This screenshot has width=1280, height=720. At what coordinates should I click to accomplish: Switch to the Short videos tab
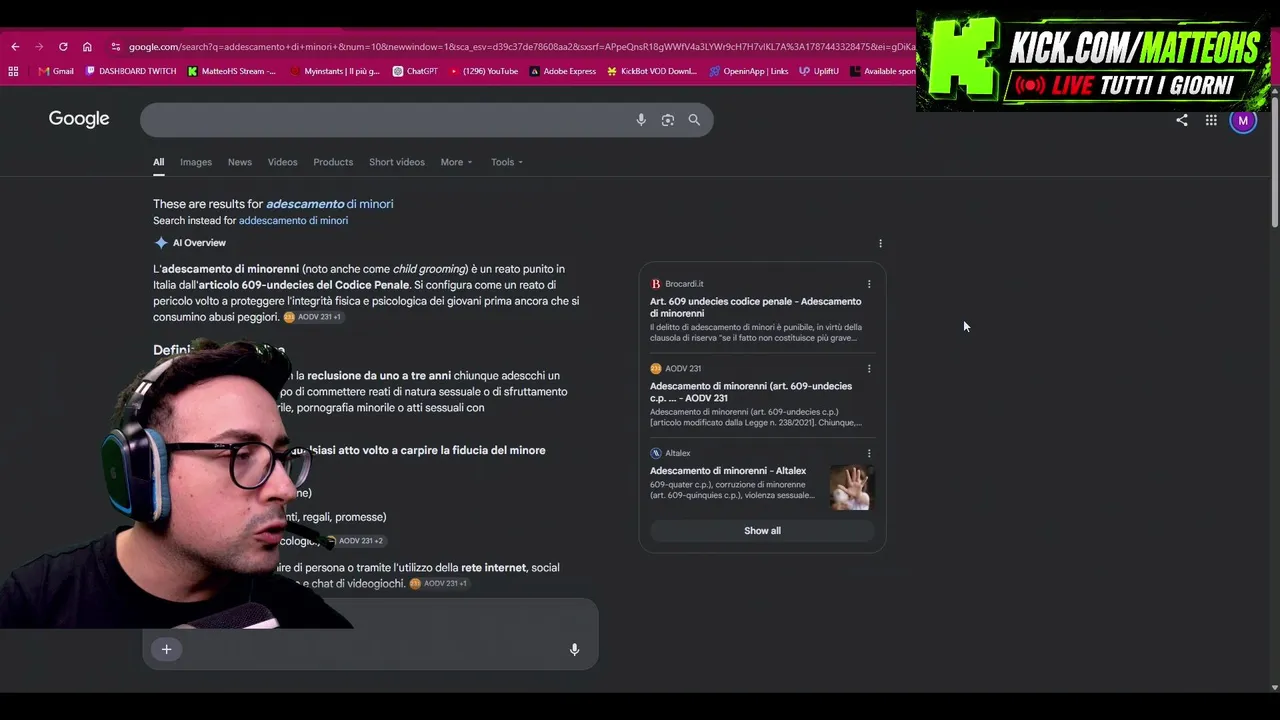click(397, 162)
